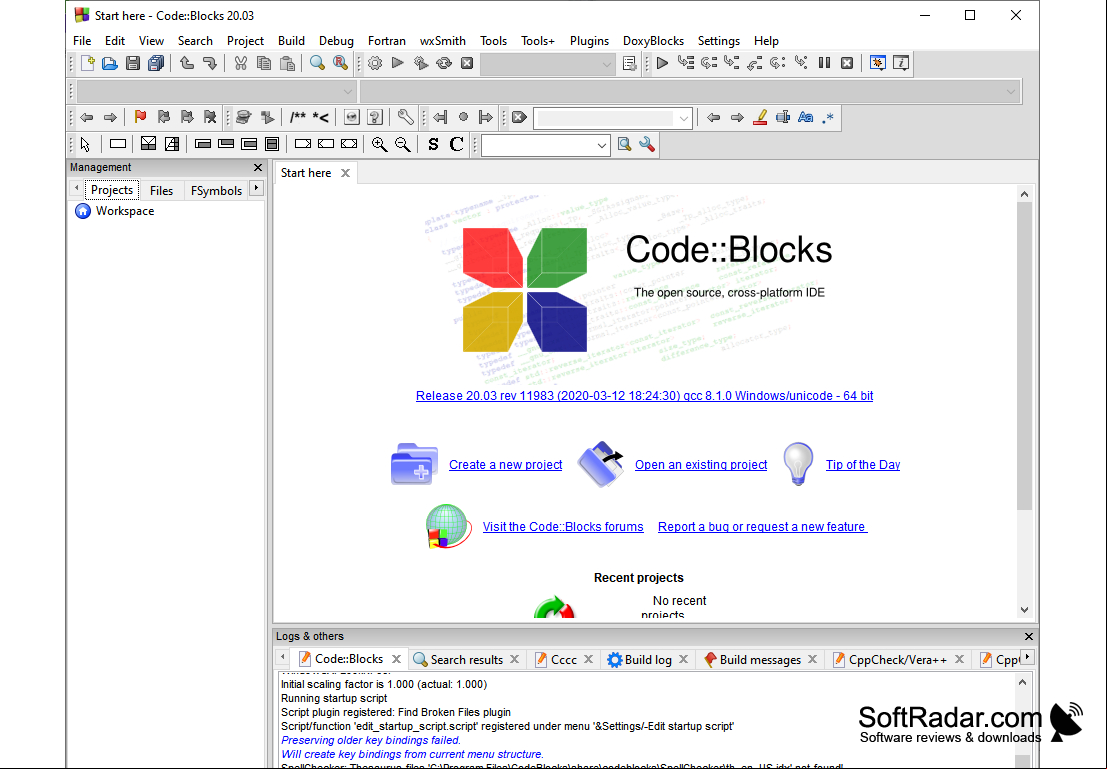The width and height of the screenshot is (1107, 769).
Task: Open the build target dropdown
Action: [547, 64]
